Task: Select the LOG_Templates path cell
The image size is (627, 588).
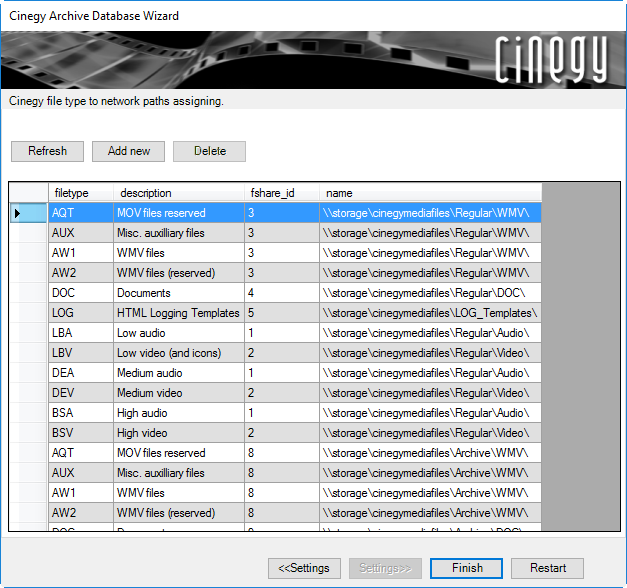Action: 431,313
